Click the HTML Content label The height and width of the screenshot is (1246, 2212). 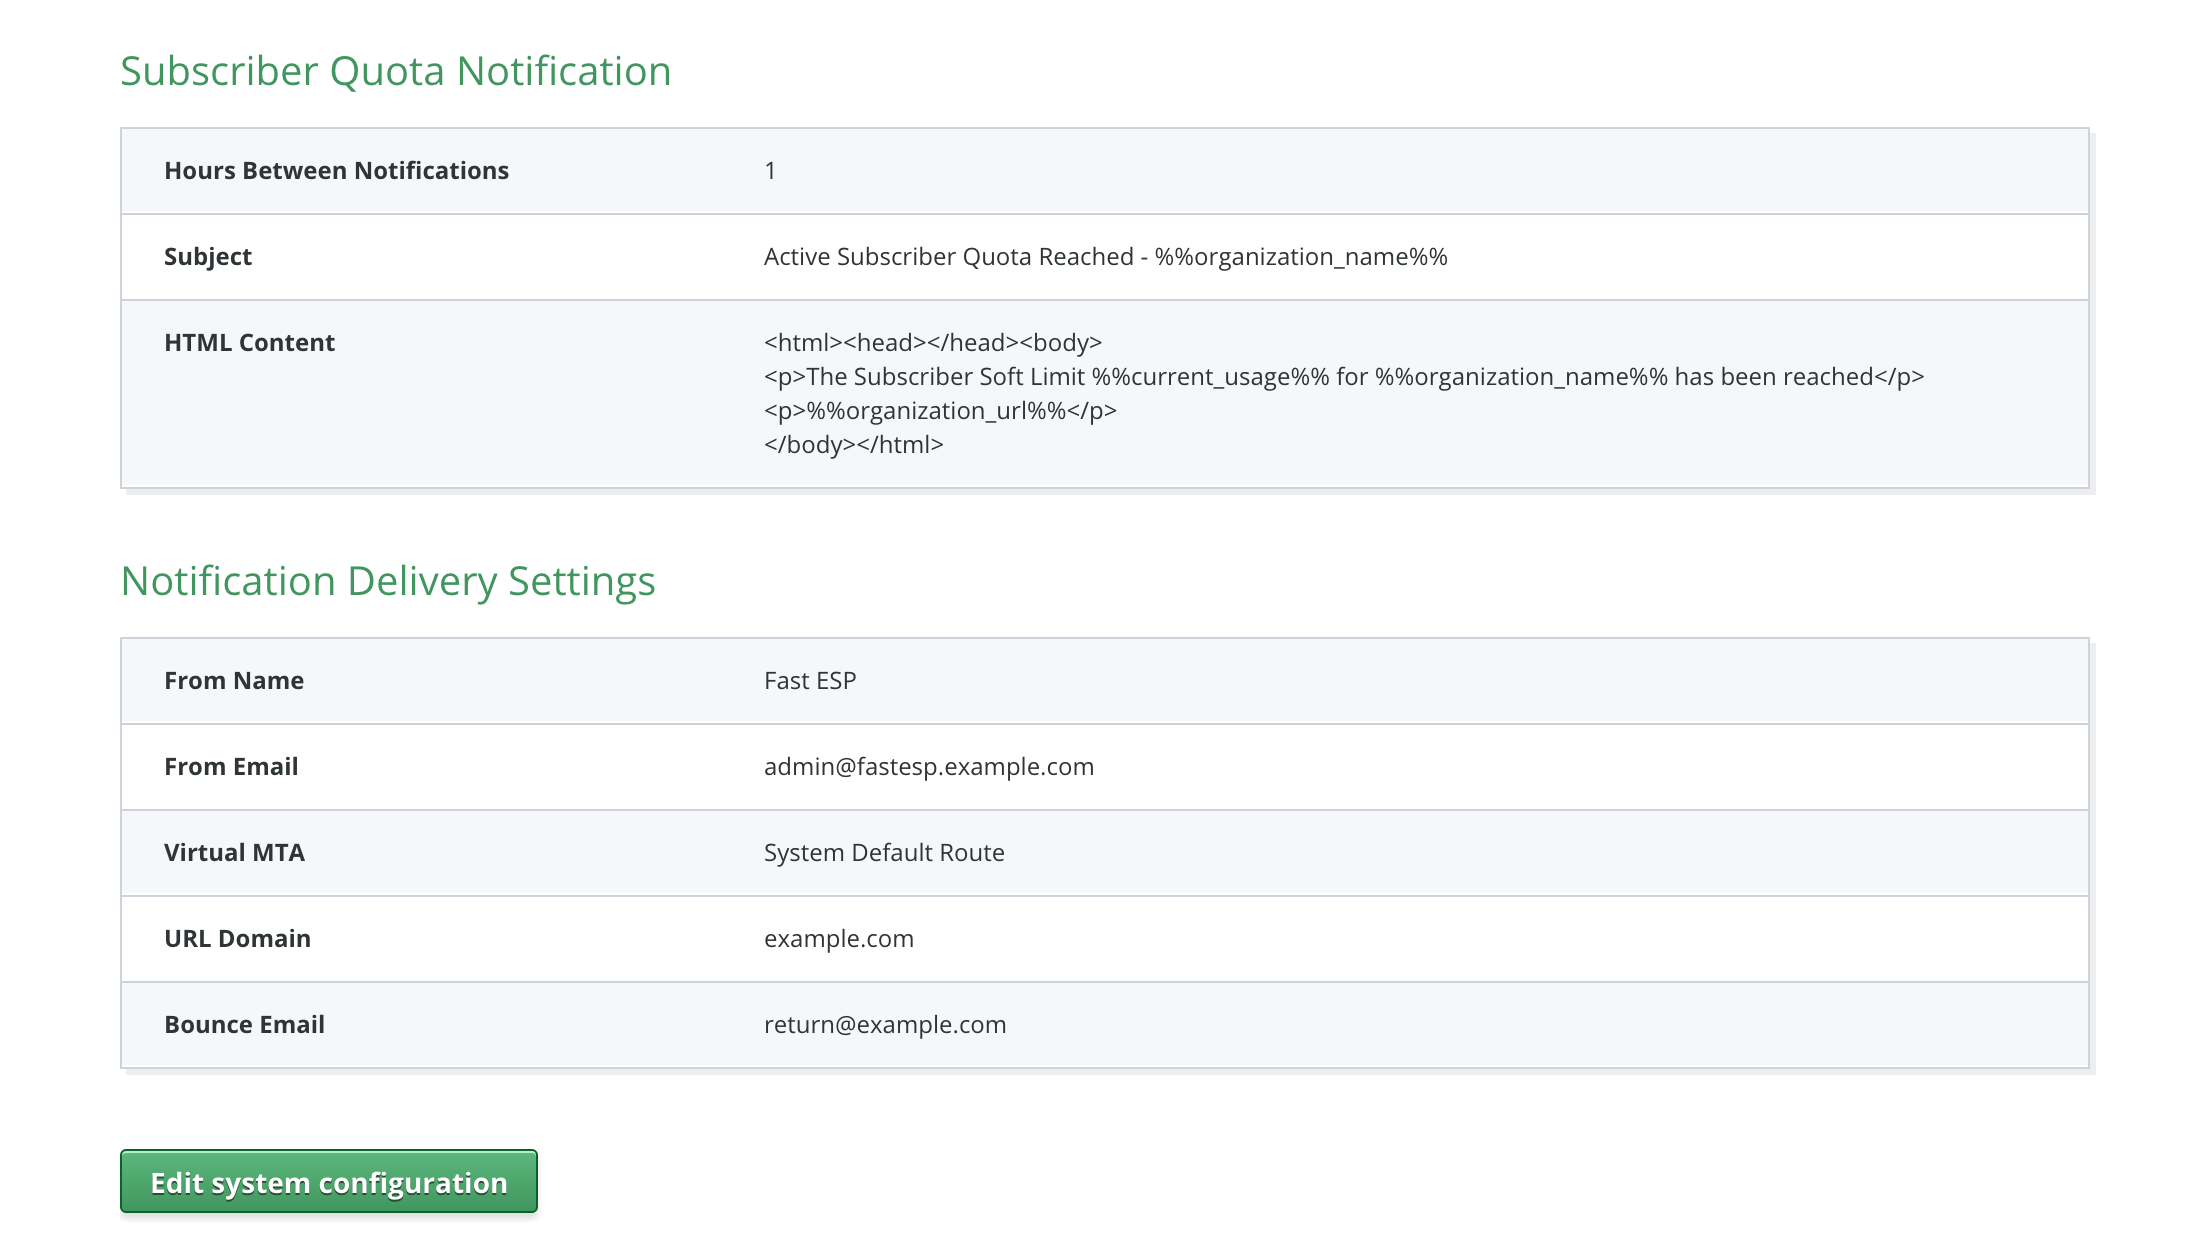point(249,343)
